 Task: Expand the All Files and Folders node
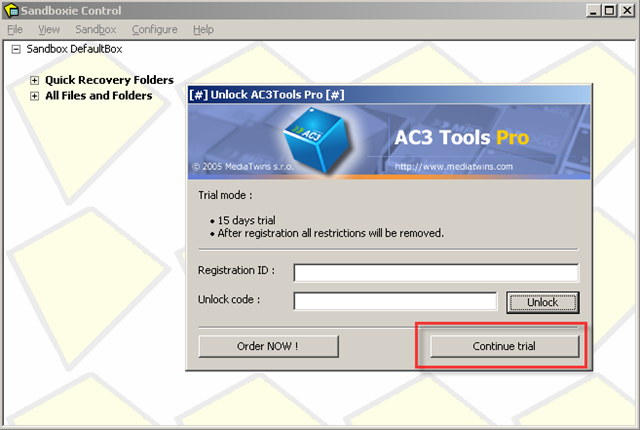pos(34,96)
